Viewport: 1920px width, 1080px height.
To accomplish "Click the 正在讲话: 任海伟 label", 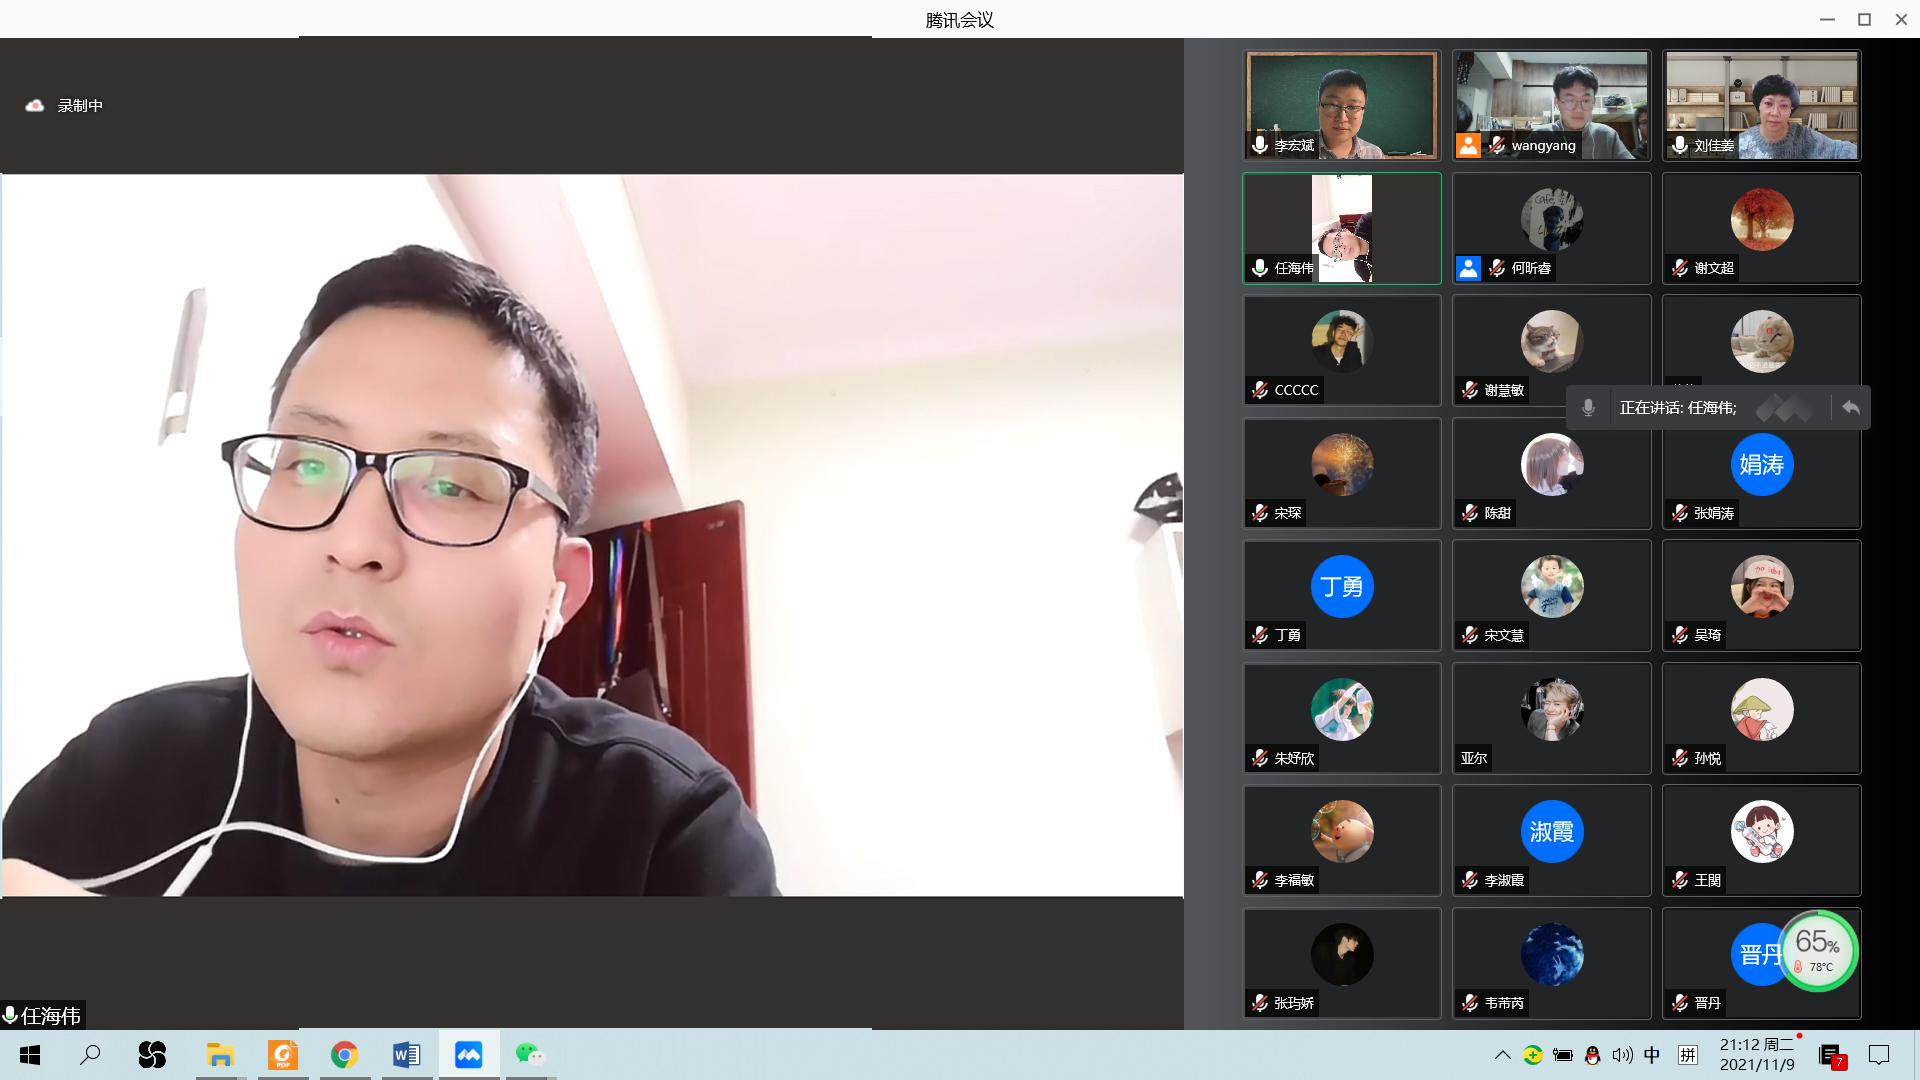I will 1678,408.
